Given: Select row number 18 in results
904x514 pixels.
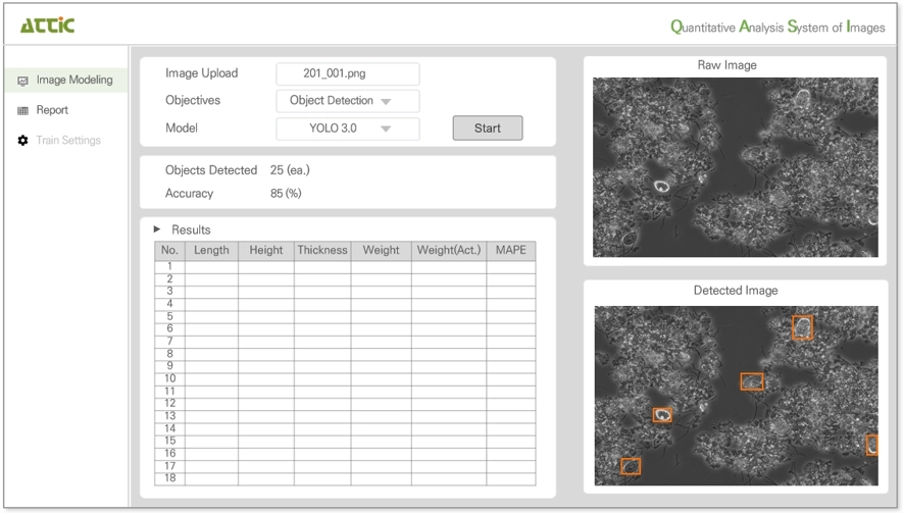Looking at the screenshot, I should (345, 478).
